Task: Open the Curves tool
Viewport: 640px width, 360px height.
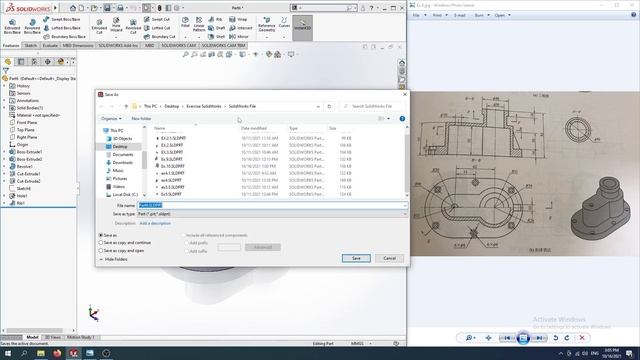Action: click(x=284, y=22)
